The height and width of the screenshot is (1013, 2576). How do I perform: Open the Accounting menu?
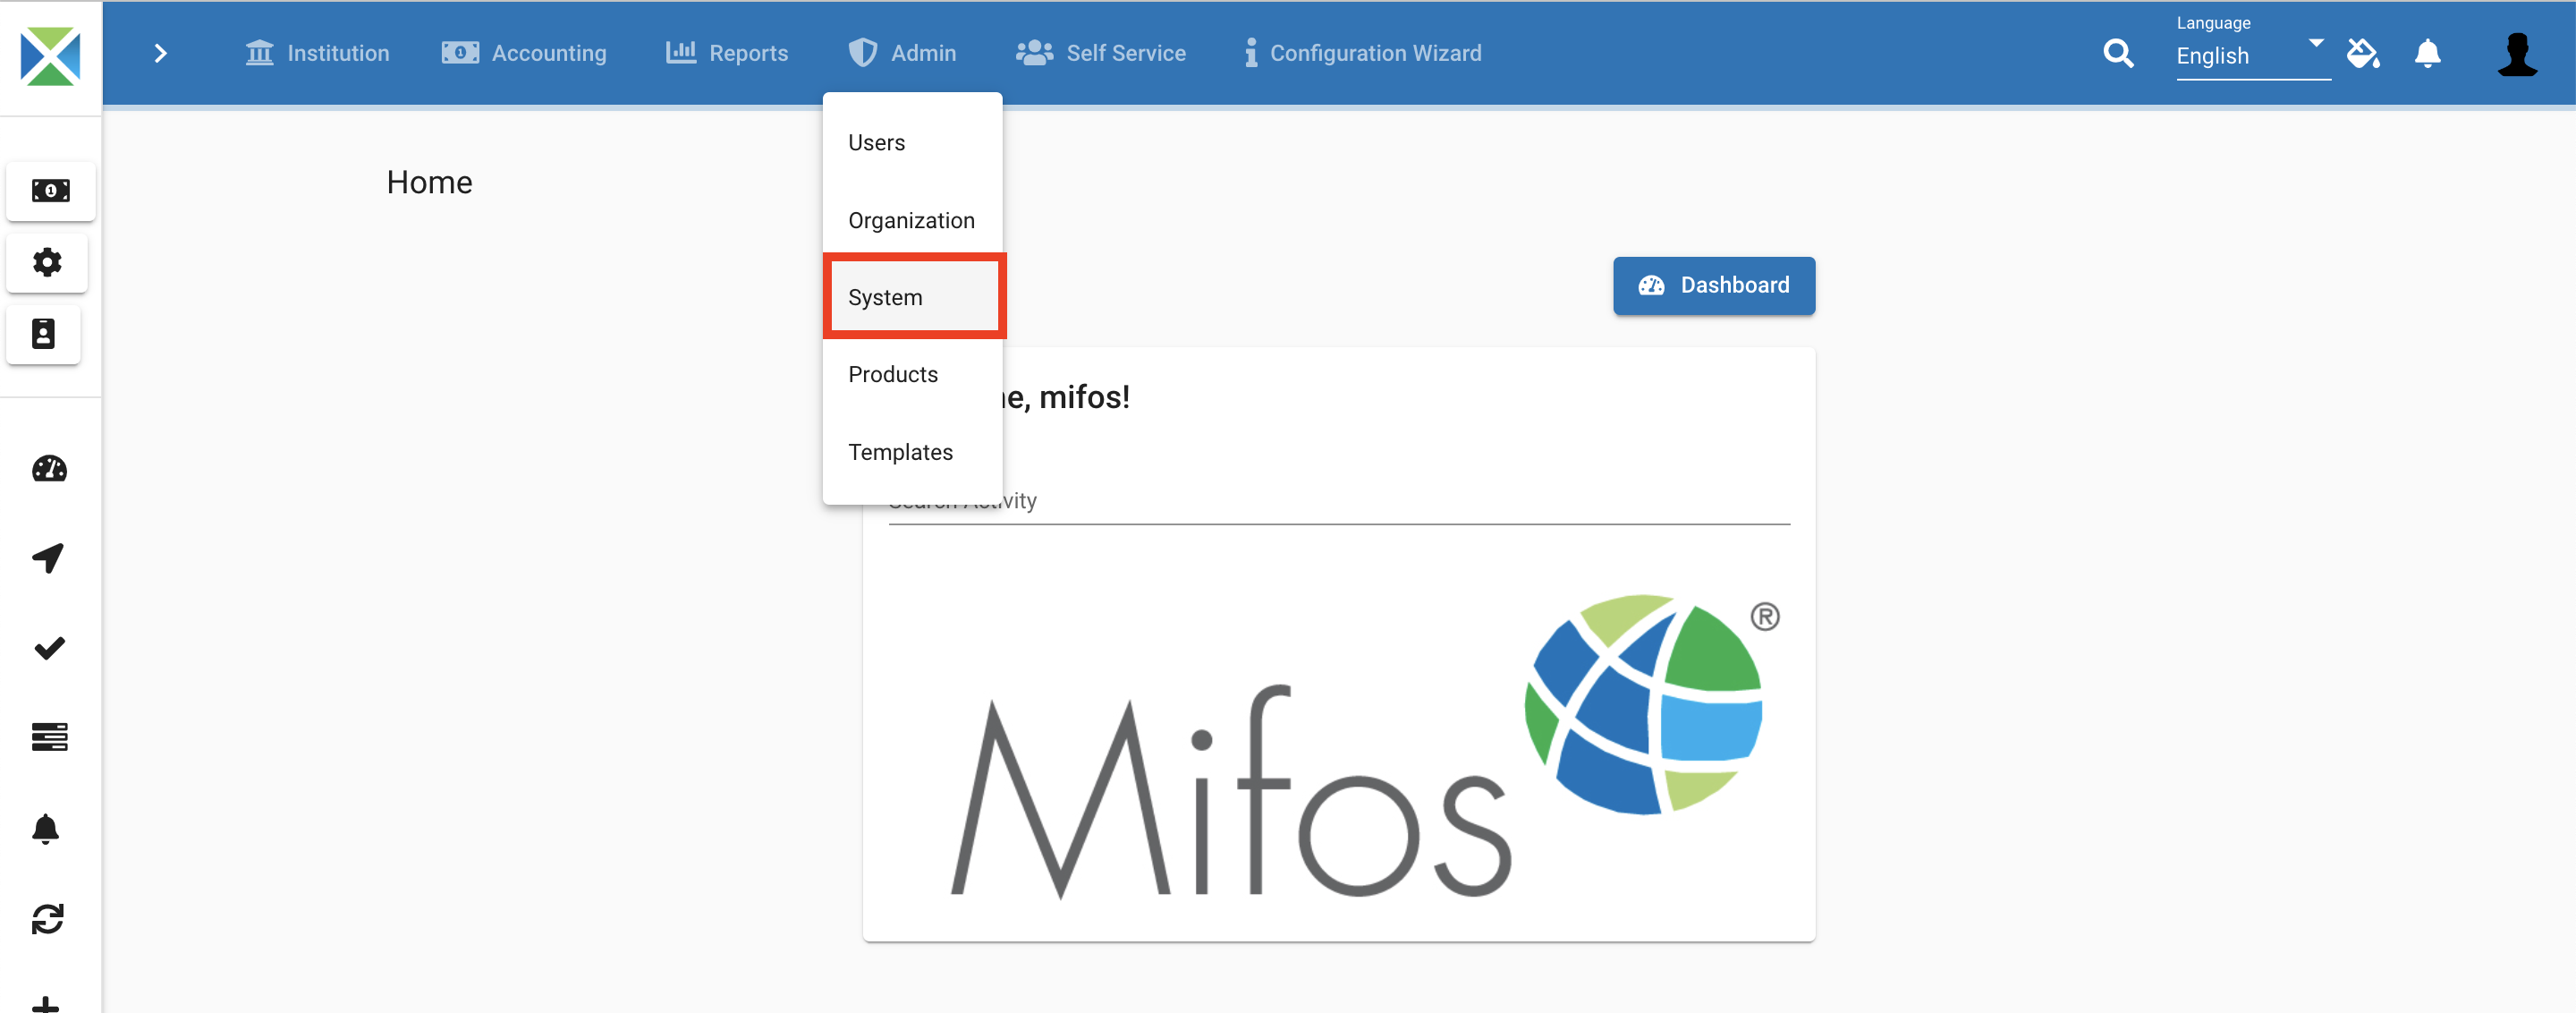click(x=524, y=53)
